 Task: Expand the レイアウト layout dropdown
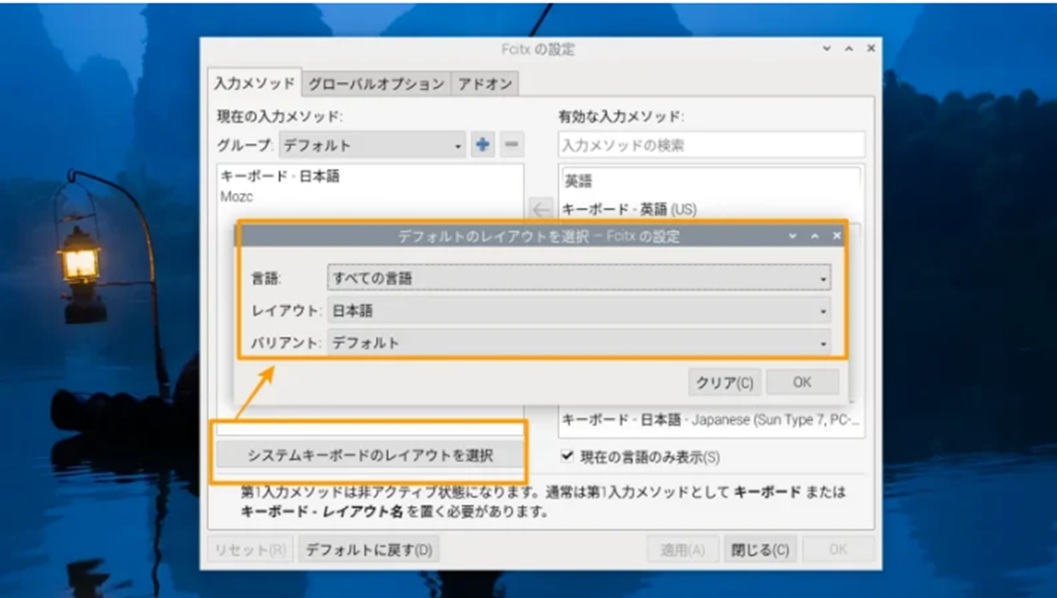point(578,311)
